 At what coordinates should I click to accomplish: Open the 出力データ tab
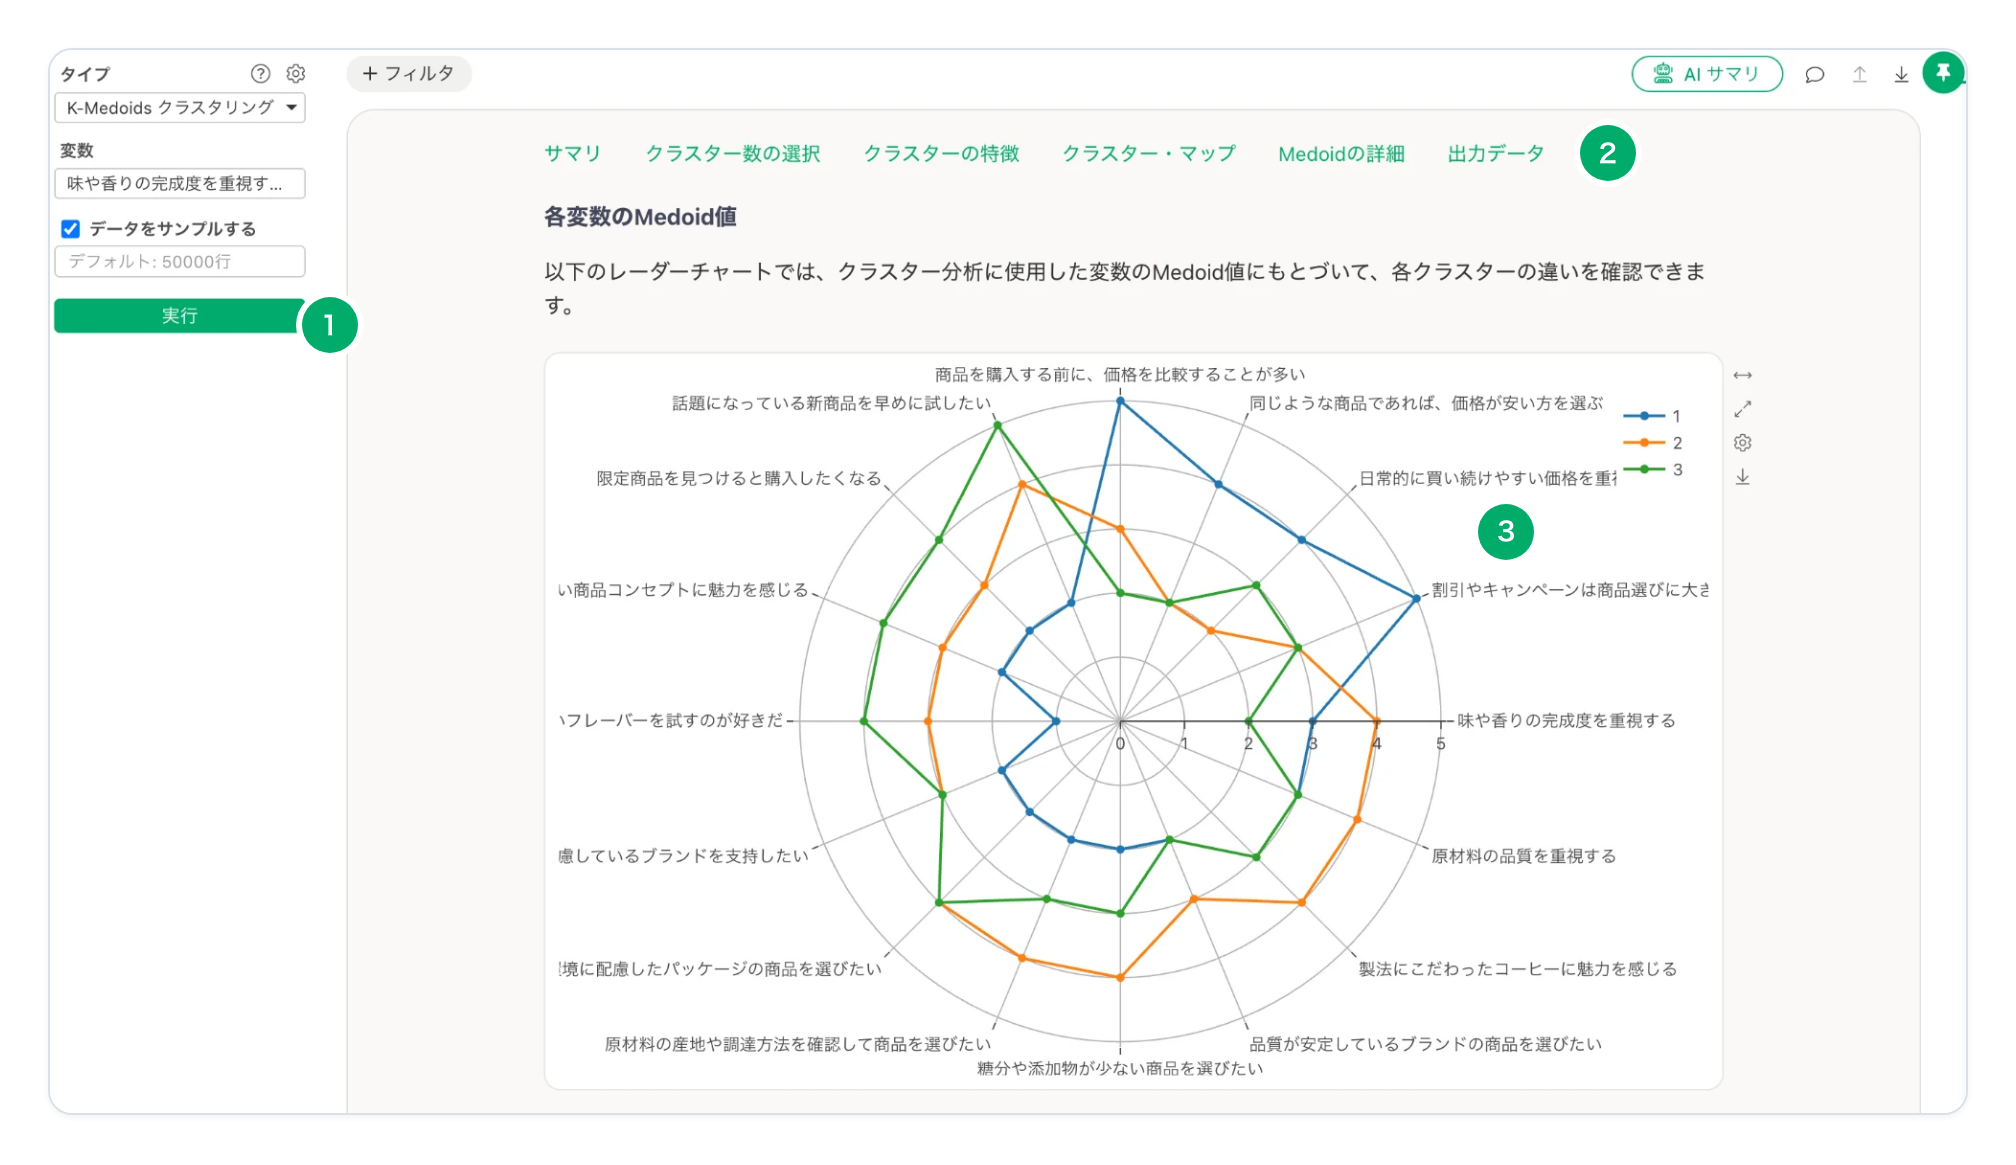point(1496,153)
